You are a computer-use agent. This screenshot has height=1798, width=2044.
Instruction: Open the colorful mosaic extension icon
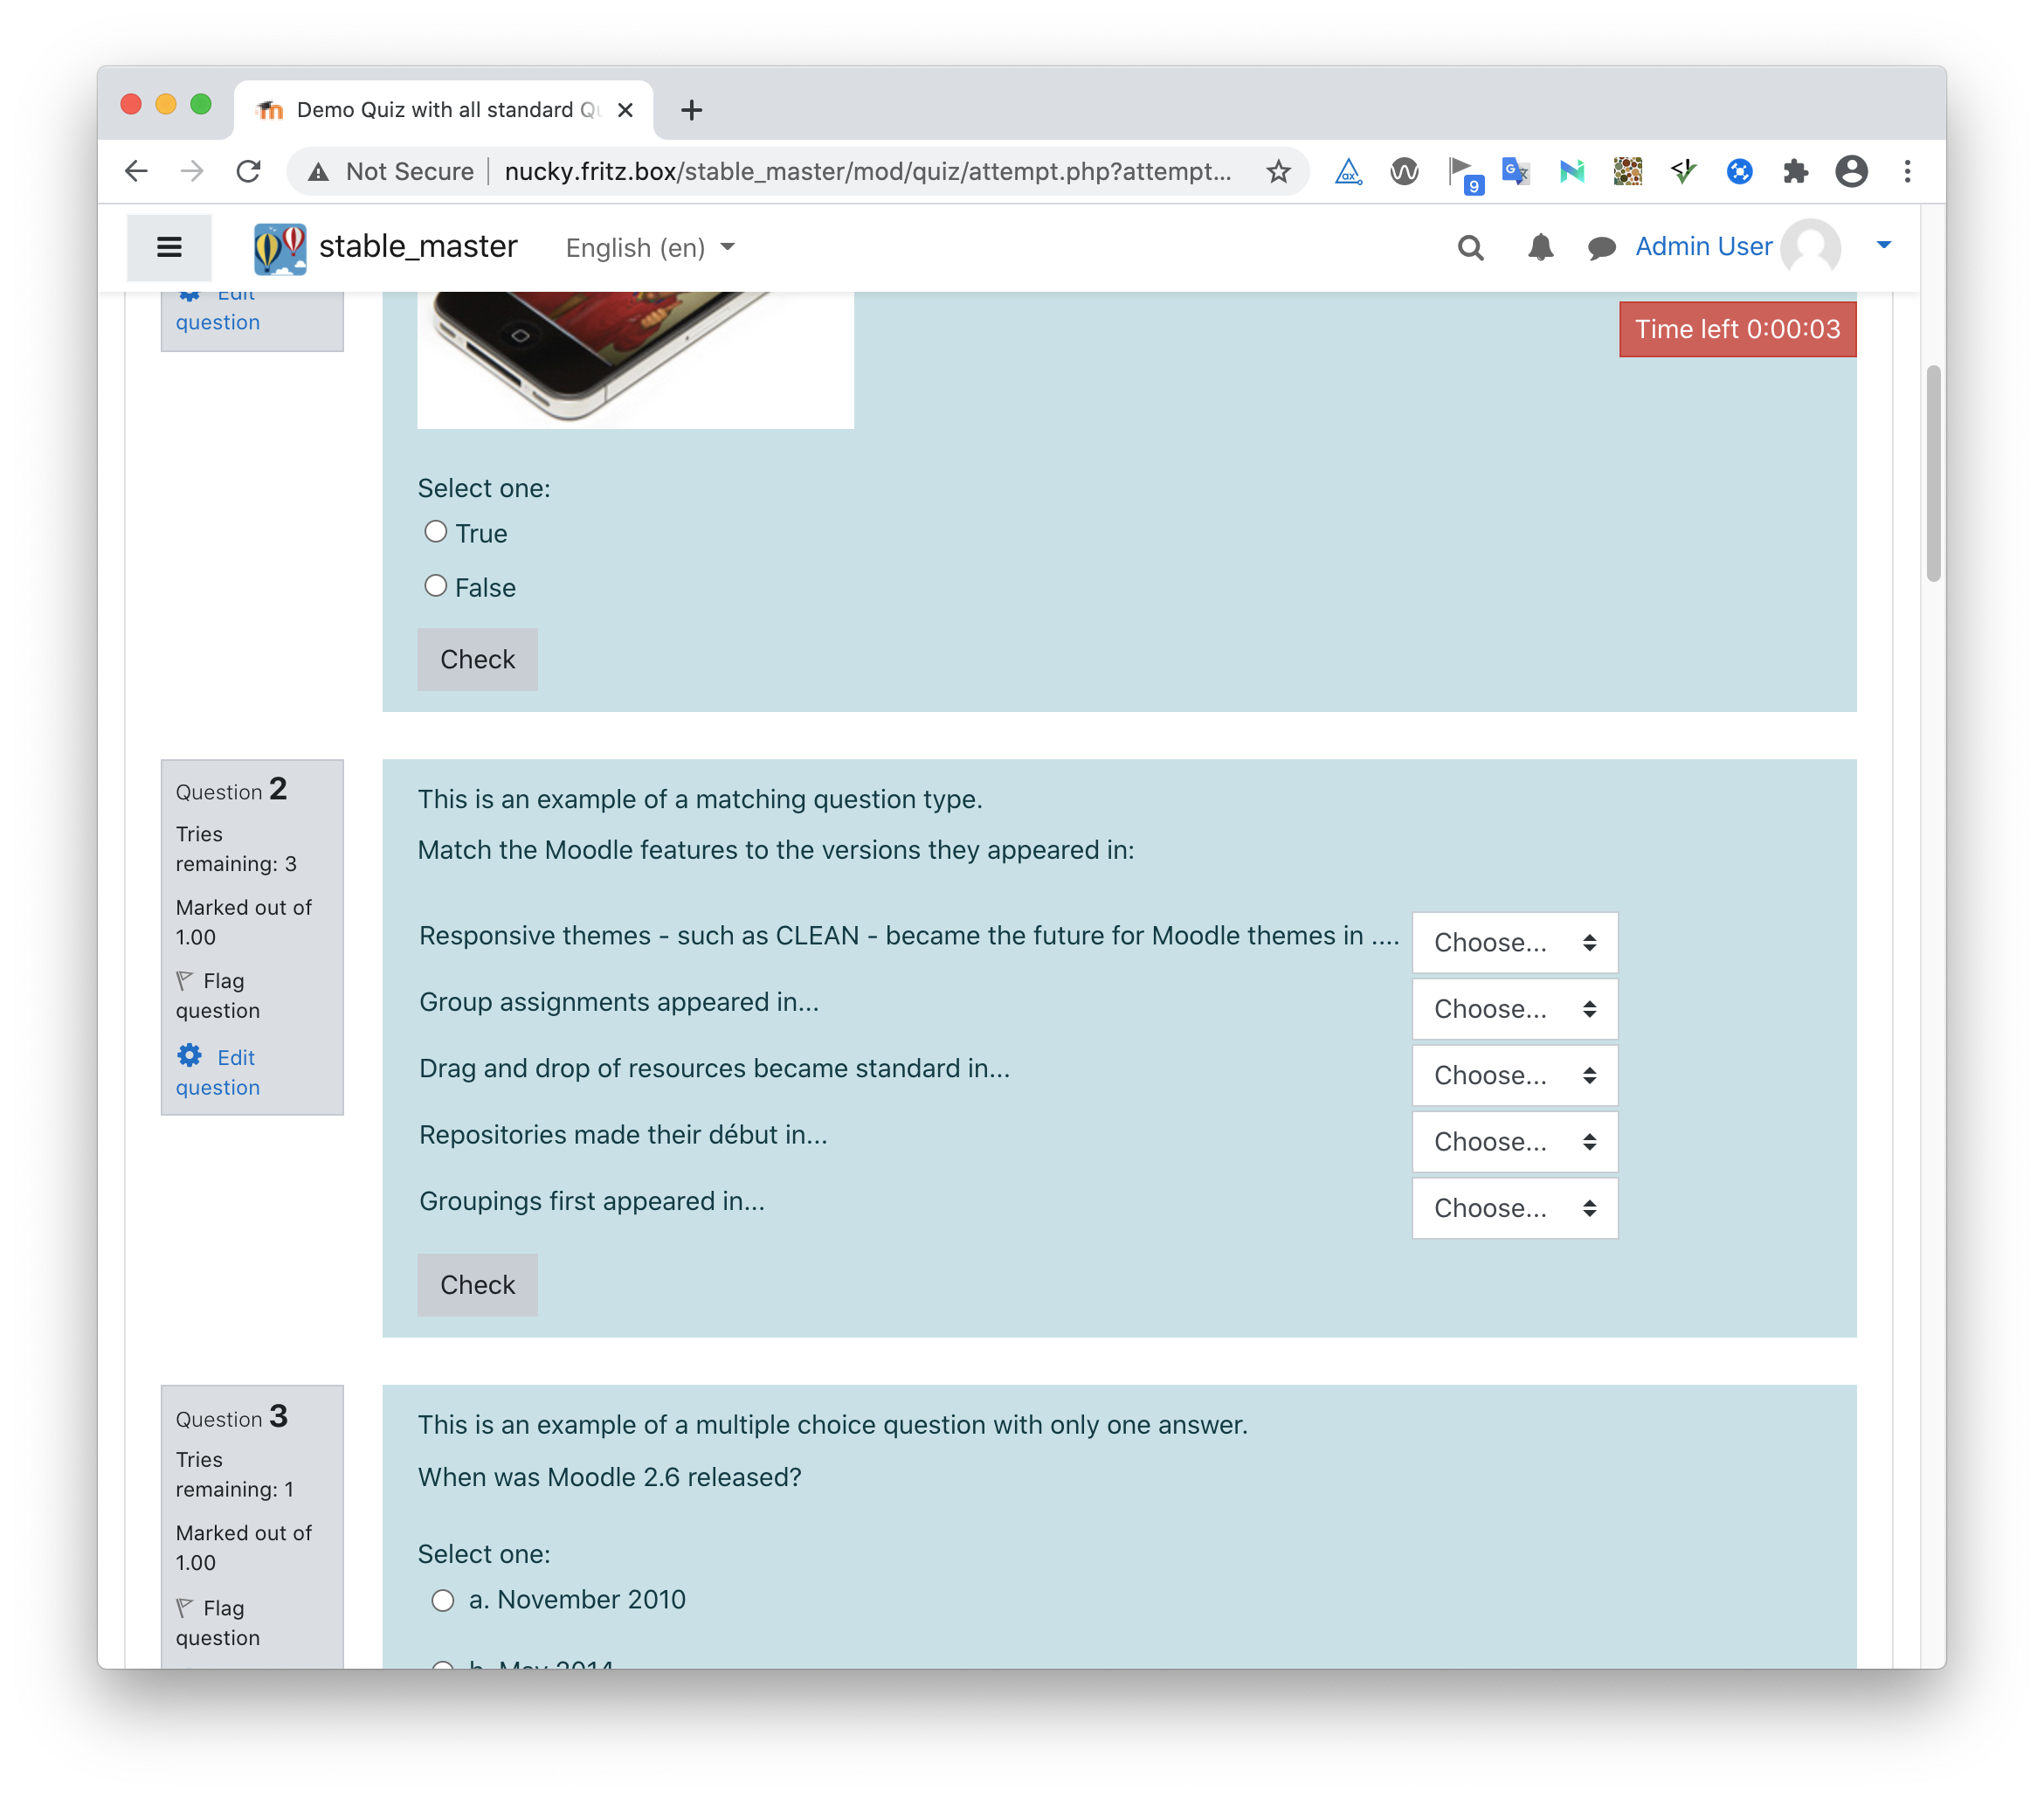(1627, 171)
